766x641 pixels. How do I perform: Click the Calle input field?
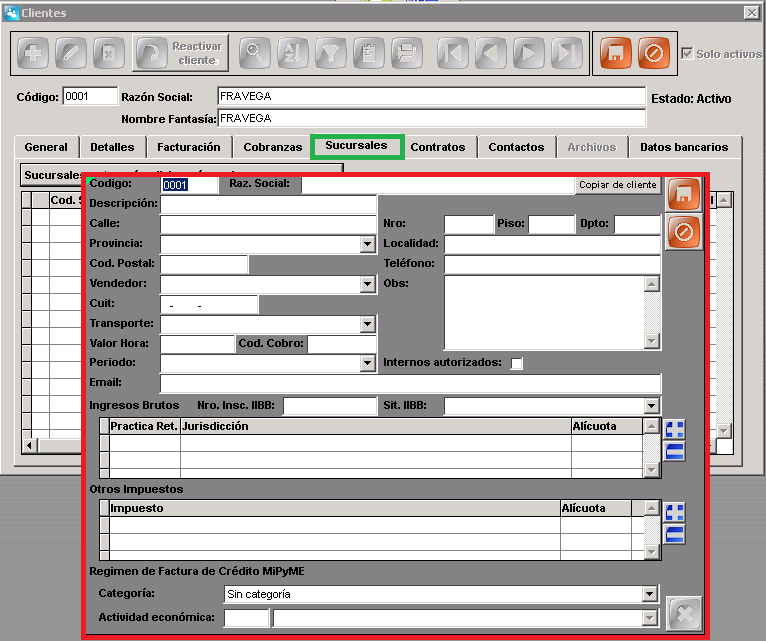click(x=269, y=224)
